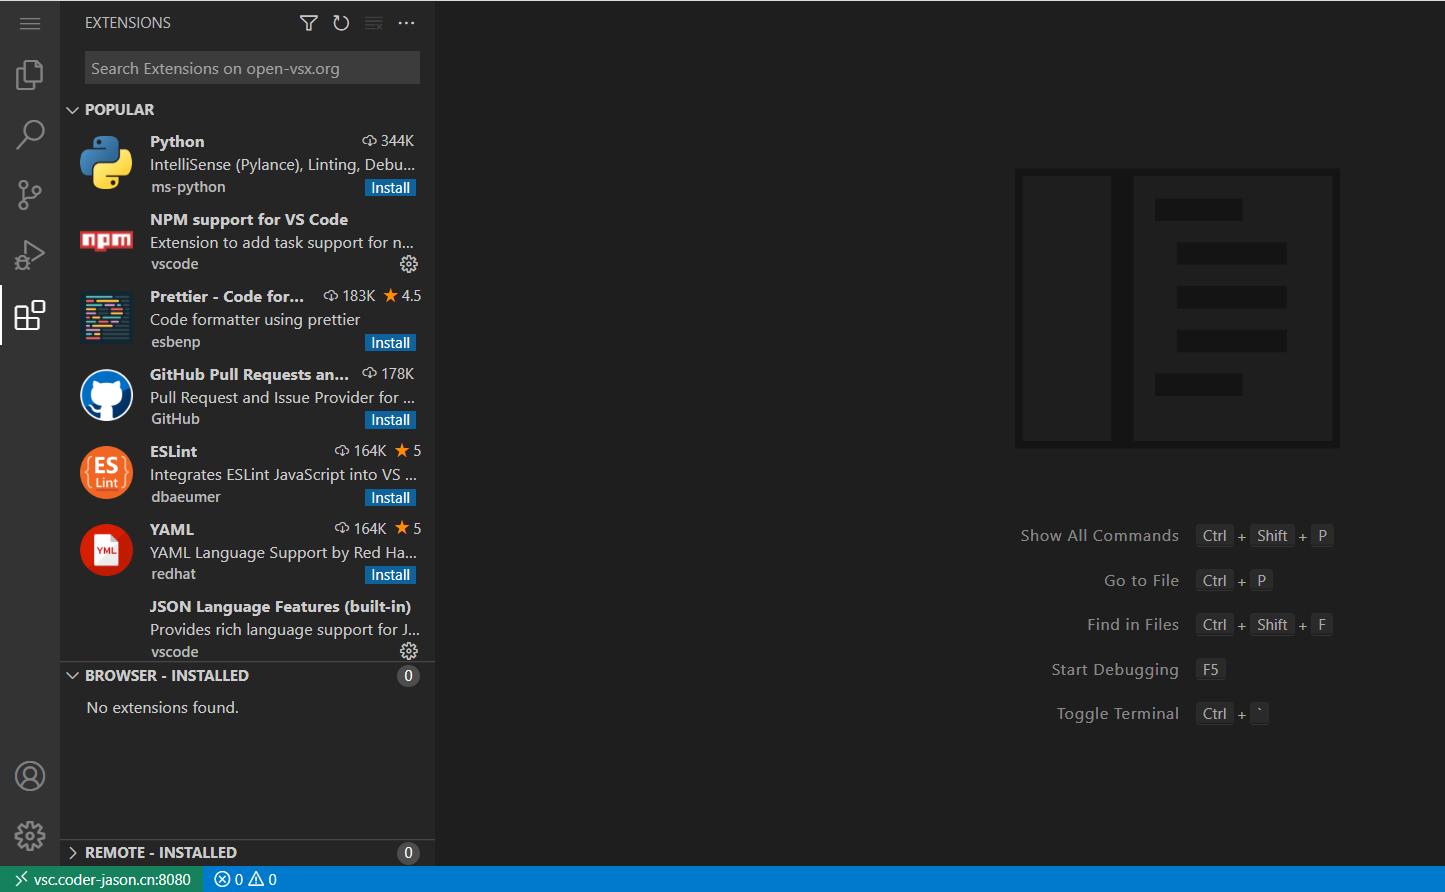This screenshot has width=1445, height=892.
Task: Install GitHub Pull Requests extension
Action: [390, 420]
